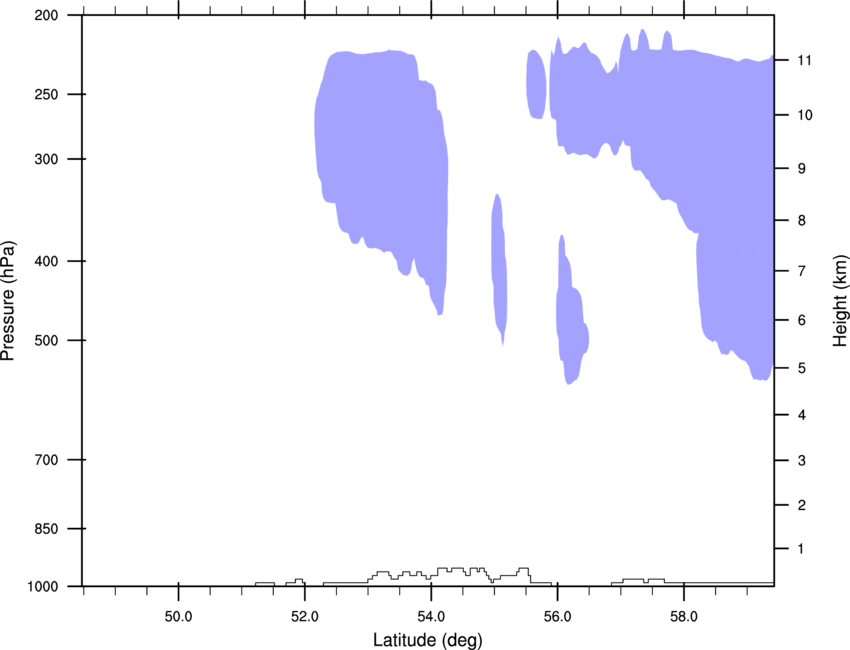Image resolution: width=850 pixels, height=650 pixels.
Task: Select the 250 pressure tick label
Action: tap(46, 94)
